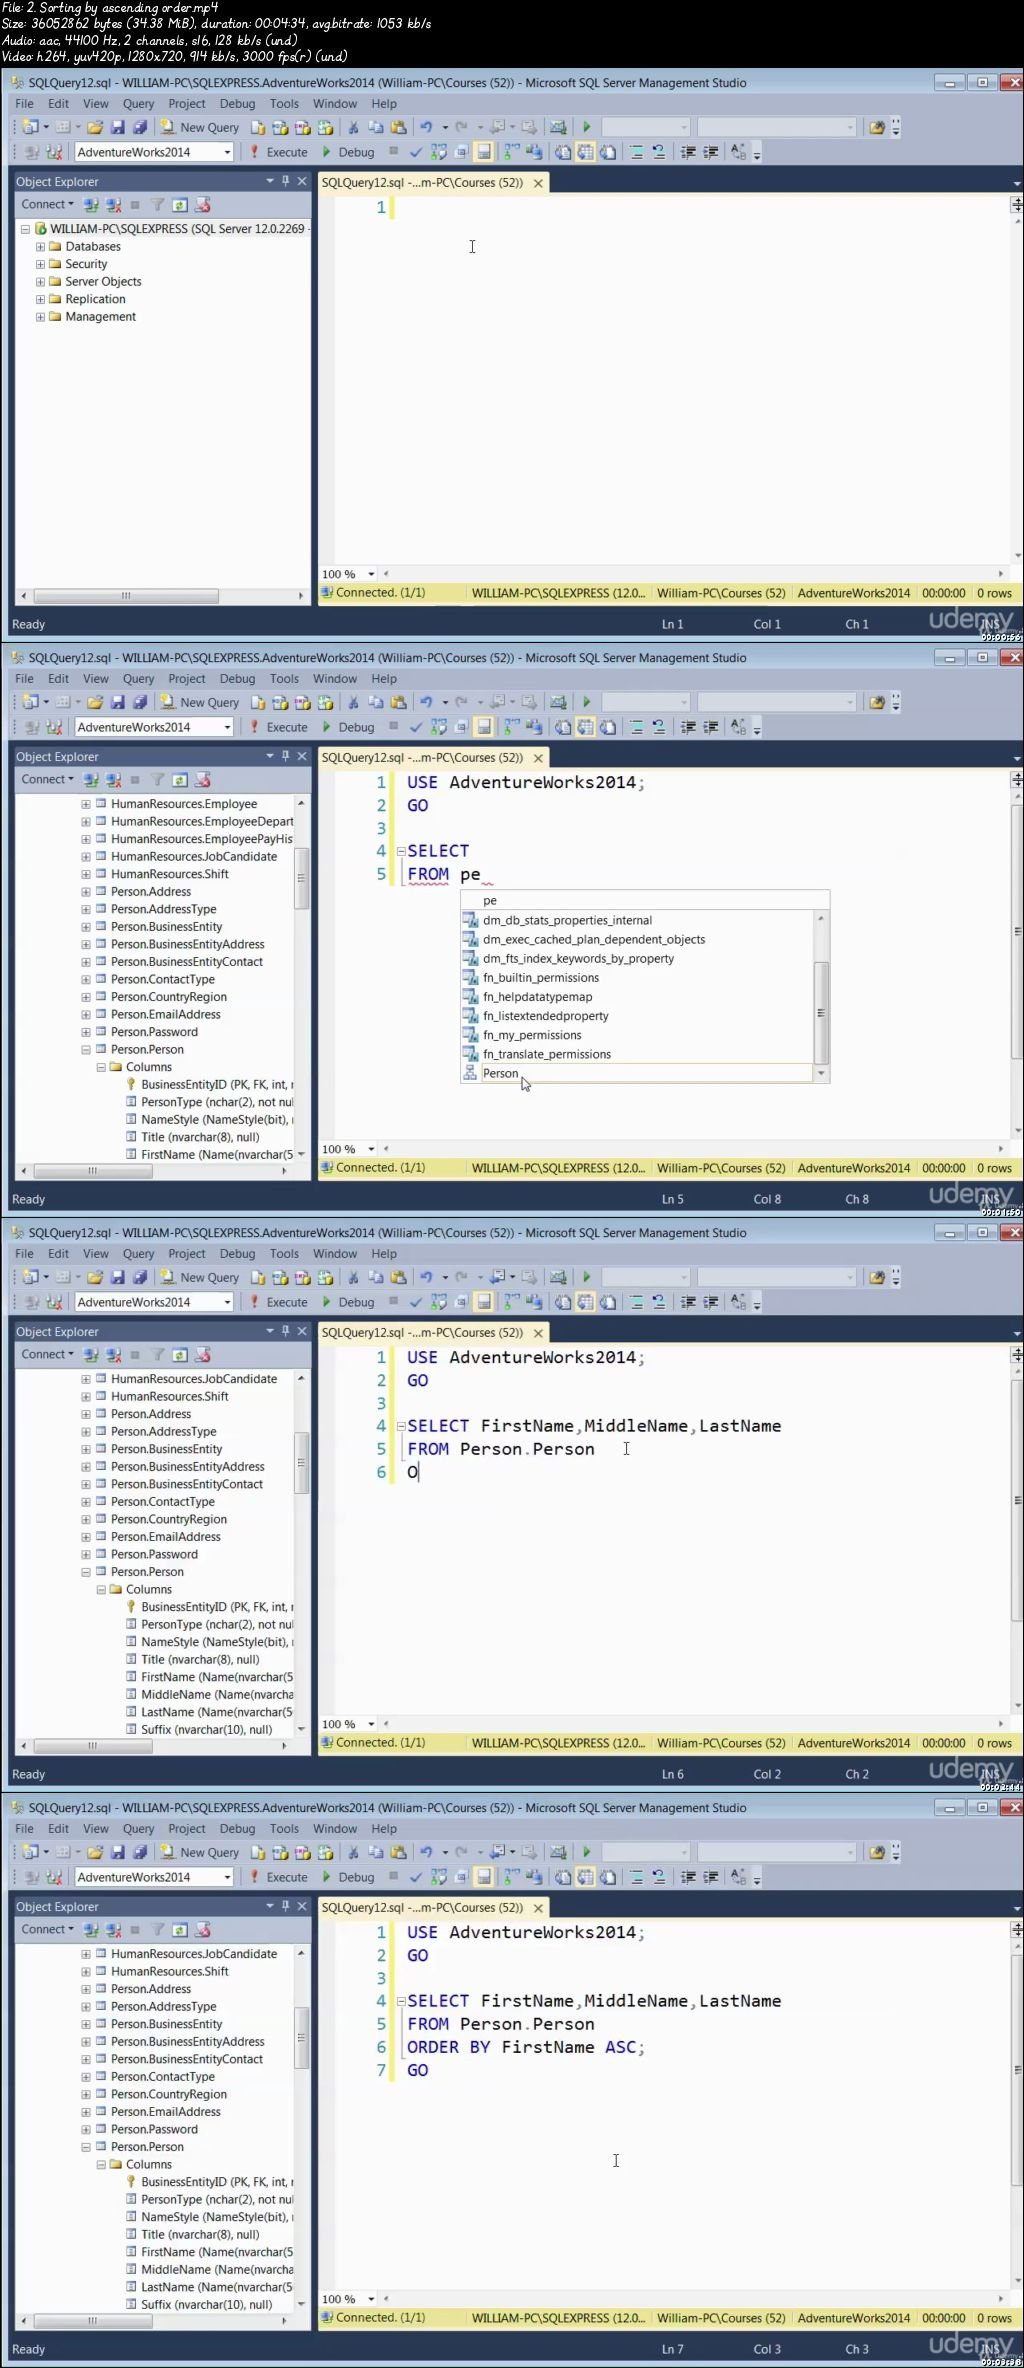The height and width of the screenshot is (2368, 1024).
Task: Click the Parse checkmark icon in the top frame
Action: 416,152
